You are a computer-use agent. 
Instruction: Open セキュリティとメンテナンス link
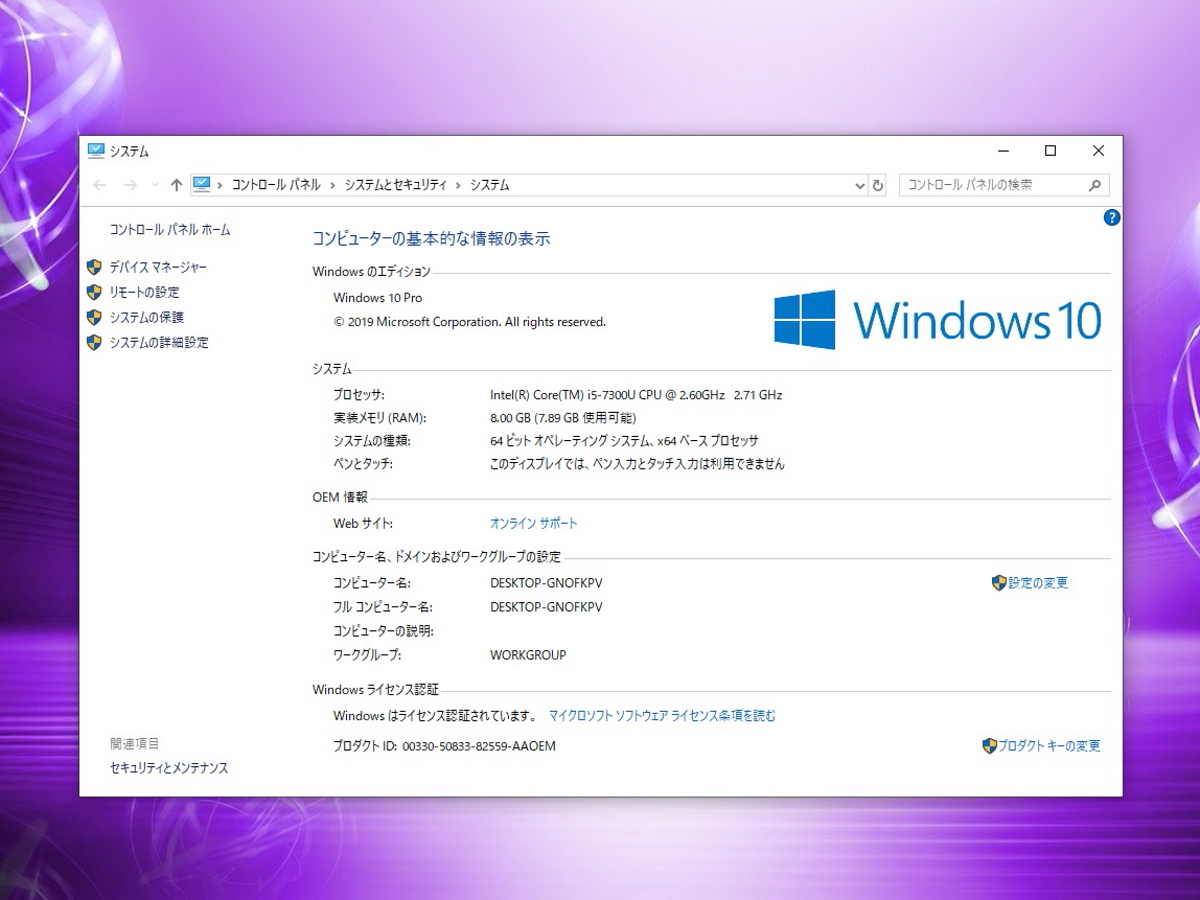[169, 768]
